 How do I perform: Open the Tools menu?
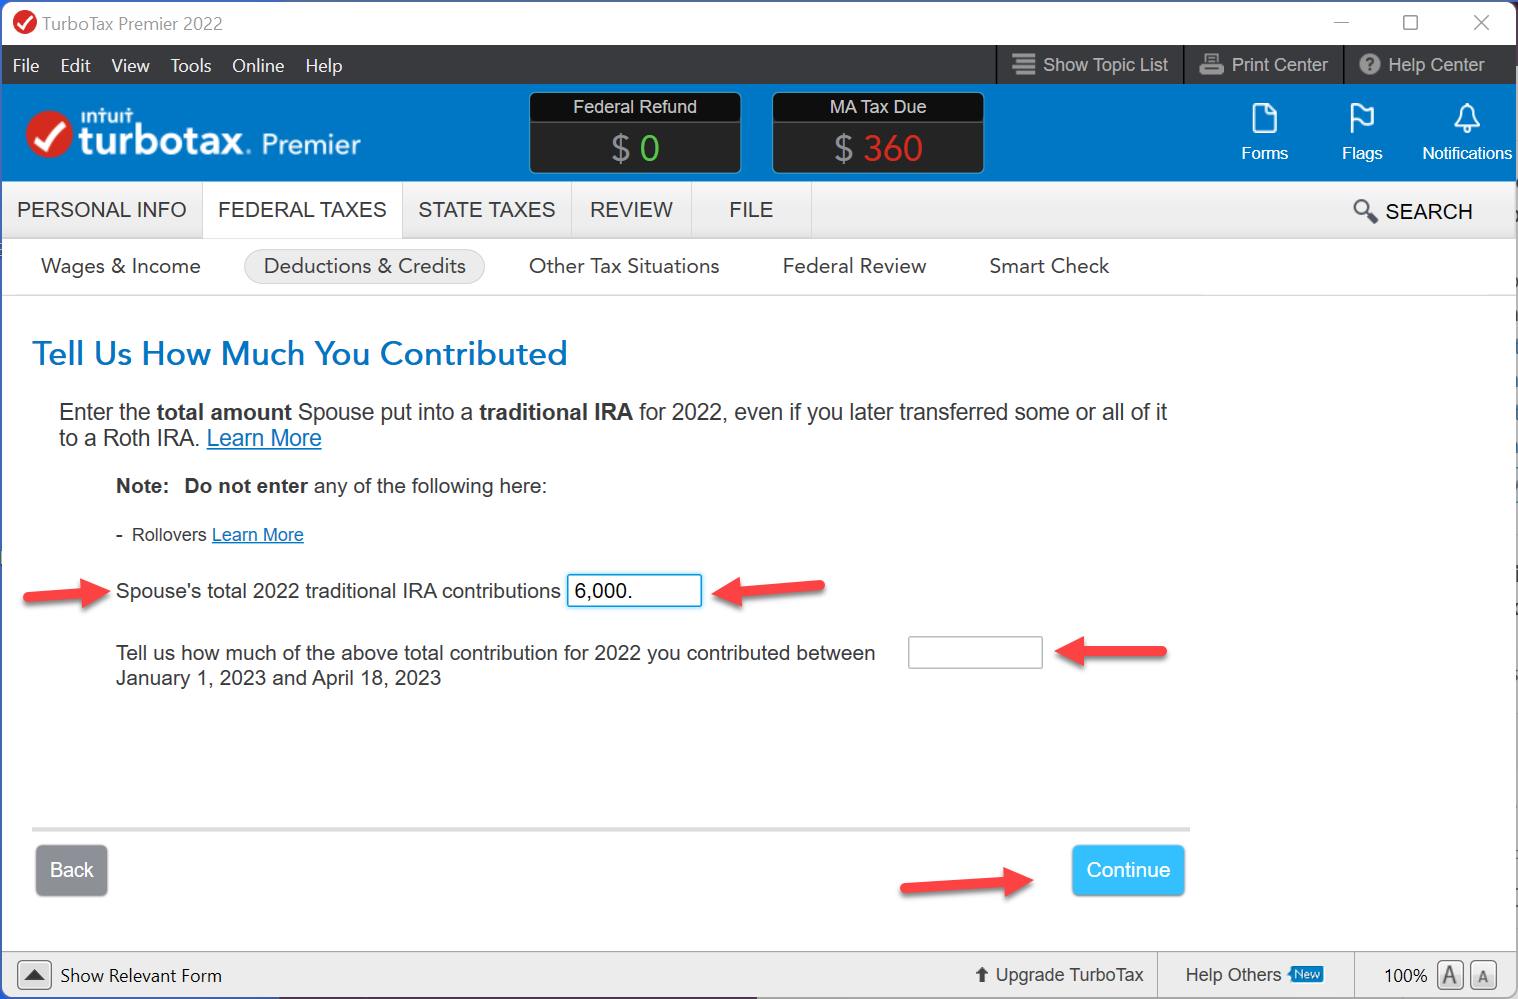tap(190, 66)
